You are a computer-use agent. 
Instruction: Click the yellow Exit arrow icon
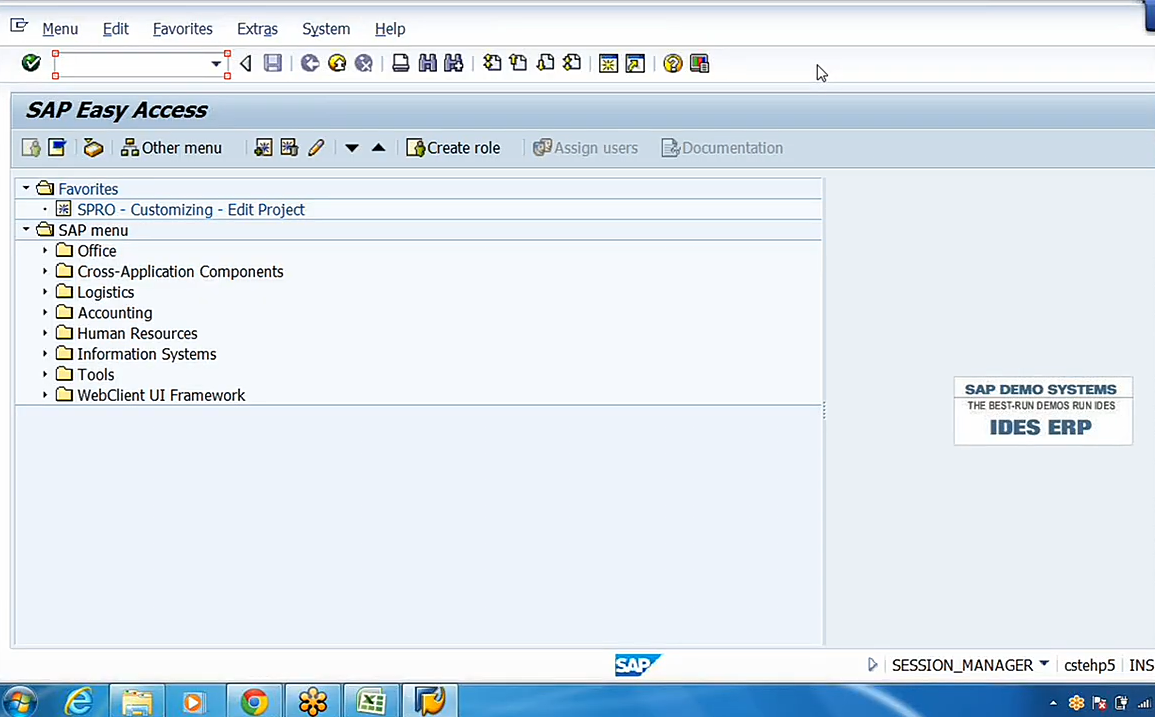click(337, 63)
